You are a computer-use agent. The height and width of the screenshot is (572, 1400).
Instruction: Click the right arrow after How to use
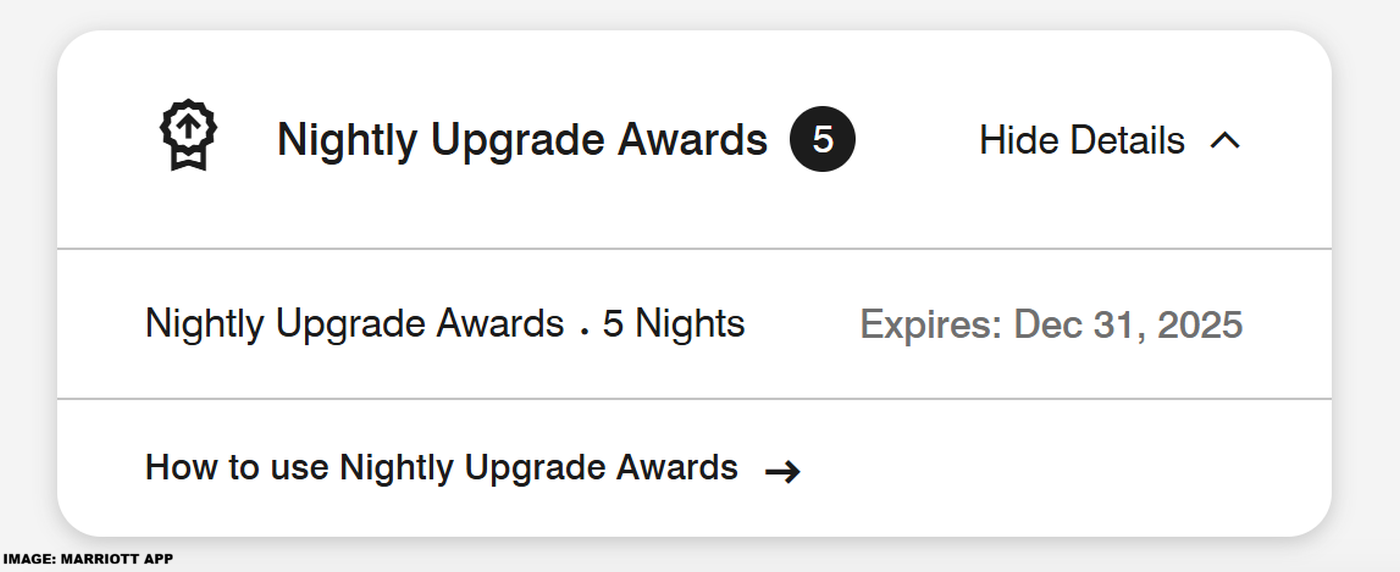[782, 472]
